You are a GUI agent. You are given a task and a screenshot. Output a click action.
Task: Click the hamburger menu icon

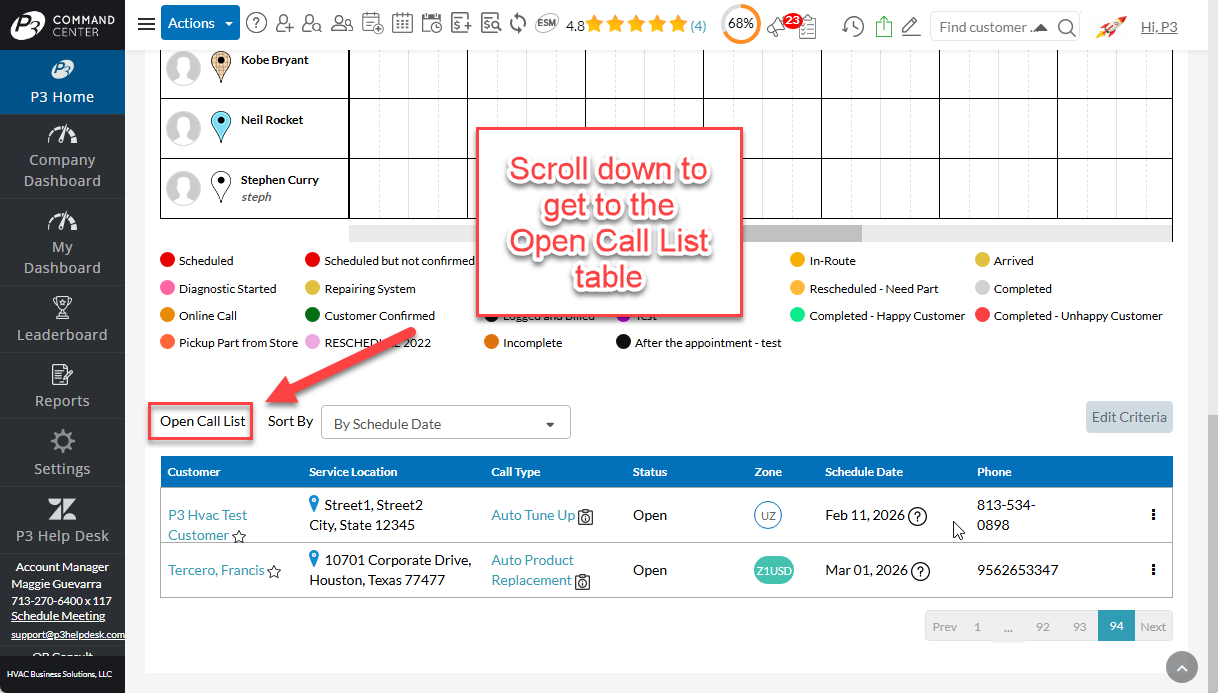pos(146,24)
